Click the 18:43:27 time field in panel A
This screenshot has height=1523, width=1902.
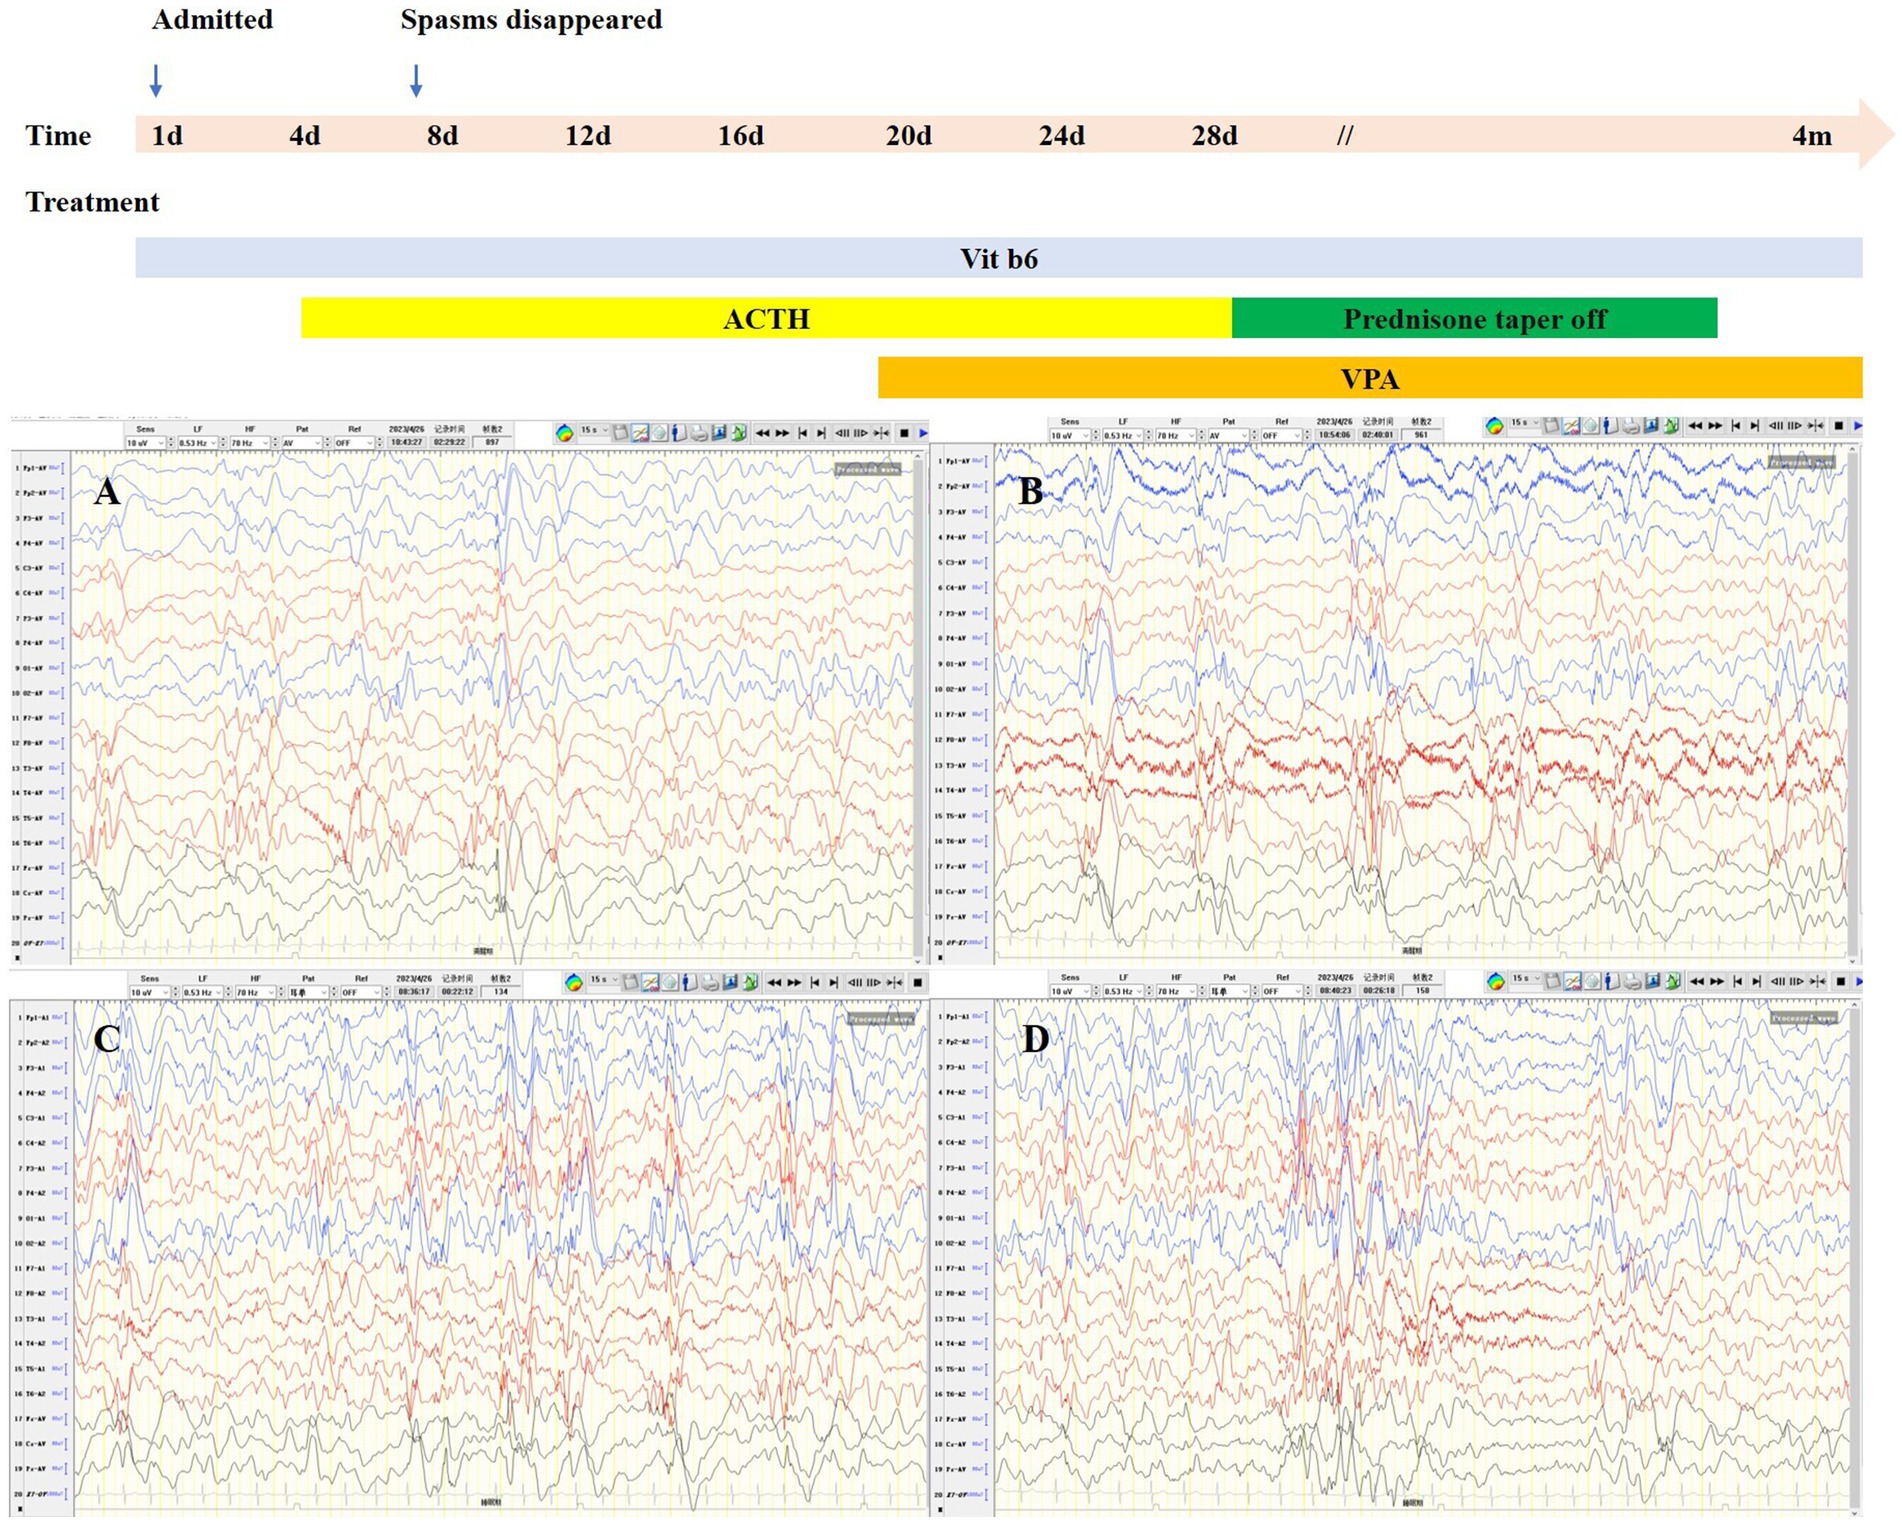pos(407,442)
